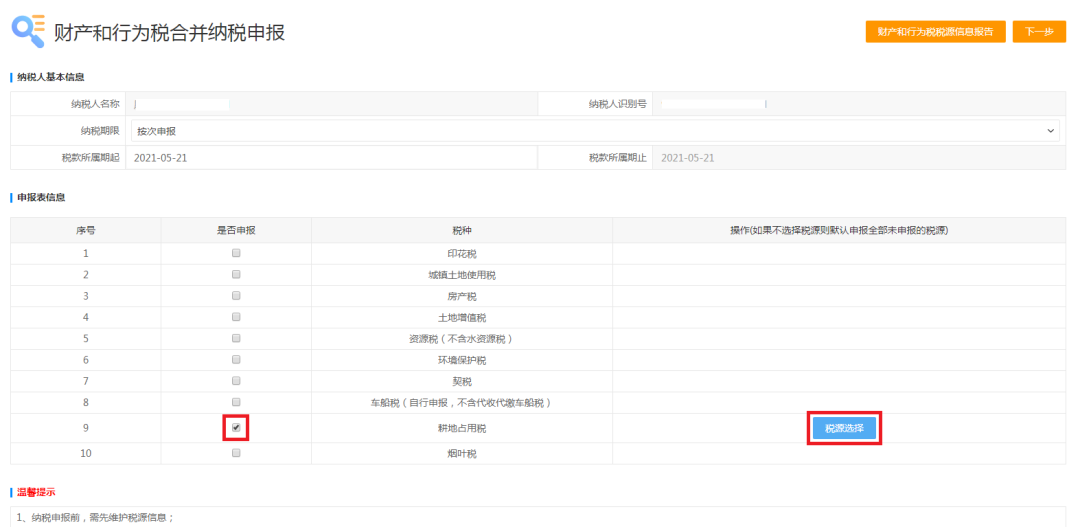Click the 税源选择 button
Viewport: 1080px width, 527px height.
[x=845, y=428]
